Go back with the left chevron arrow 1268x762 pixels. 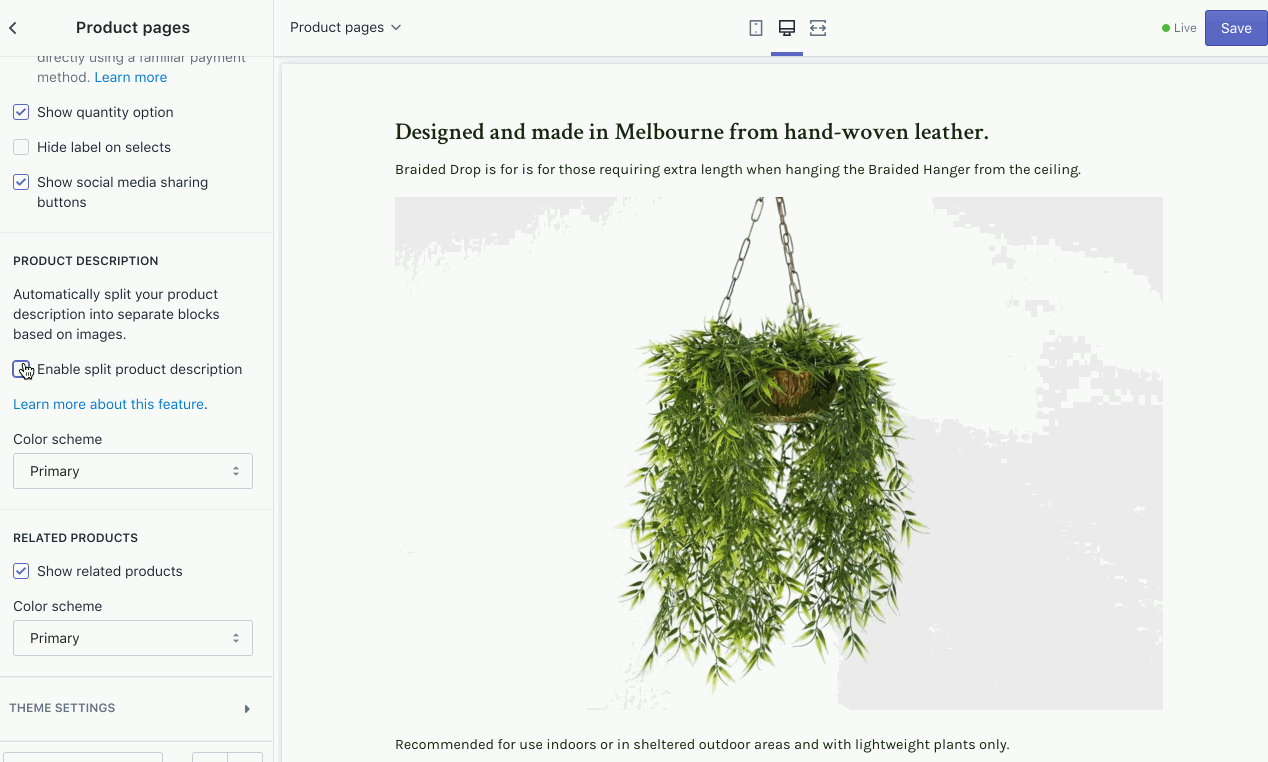[13, 28]
